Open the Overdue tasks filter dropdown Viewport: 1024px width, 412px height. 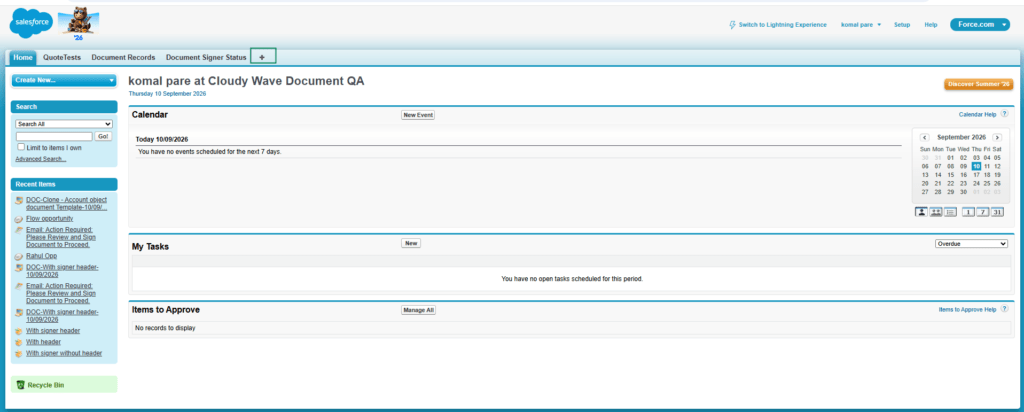tap(971, 244)
